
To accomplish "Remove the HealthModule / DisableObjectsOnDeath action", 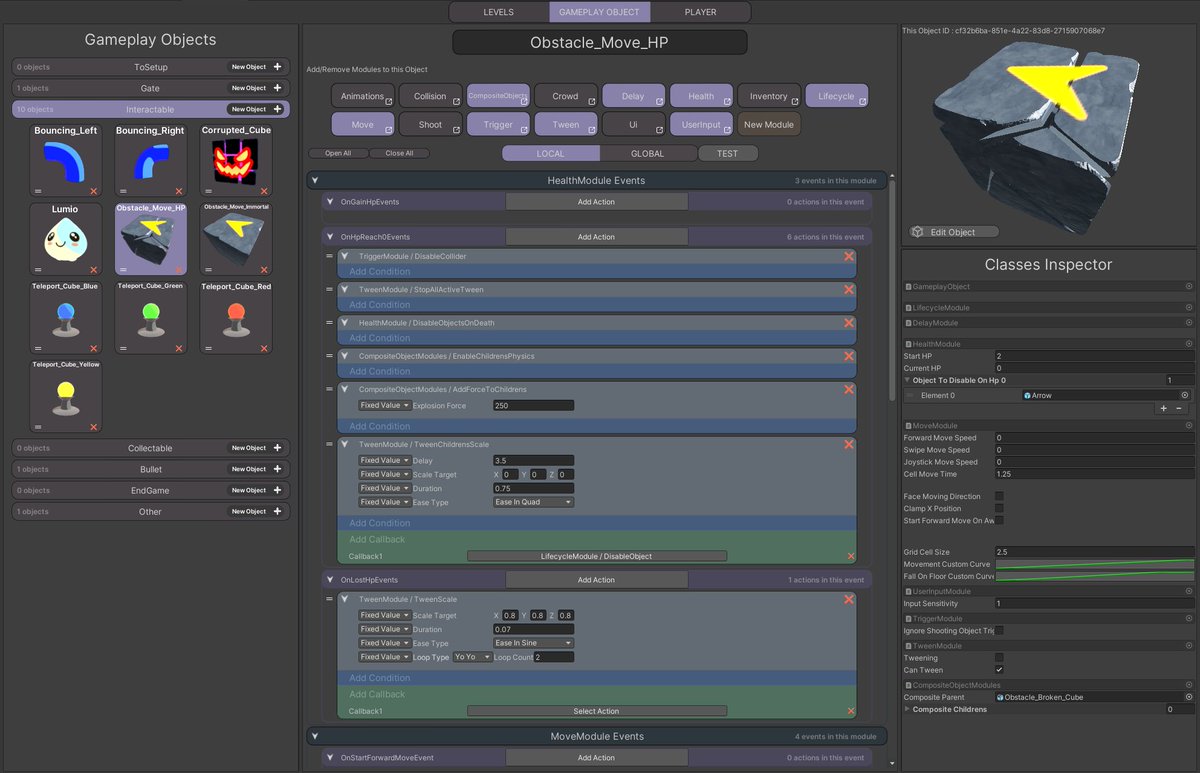I will 849,323.
